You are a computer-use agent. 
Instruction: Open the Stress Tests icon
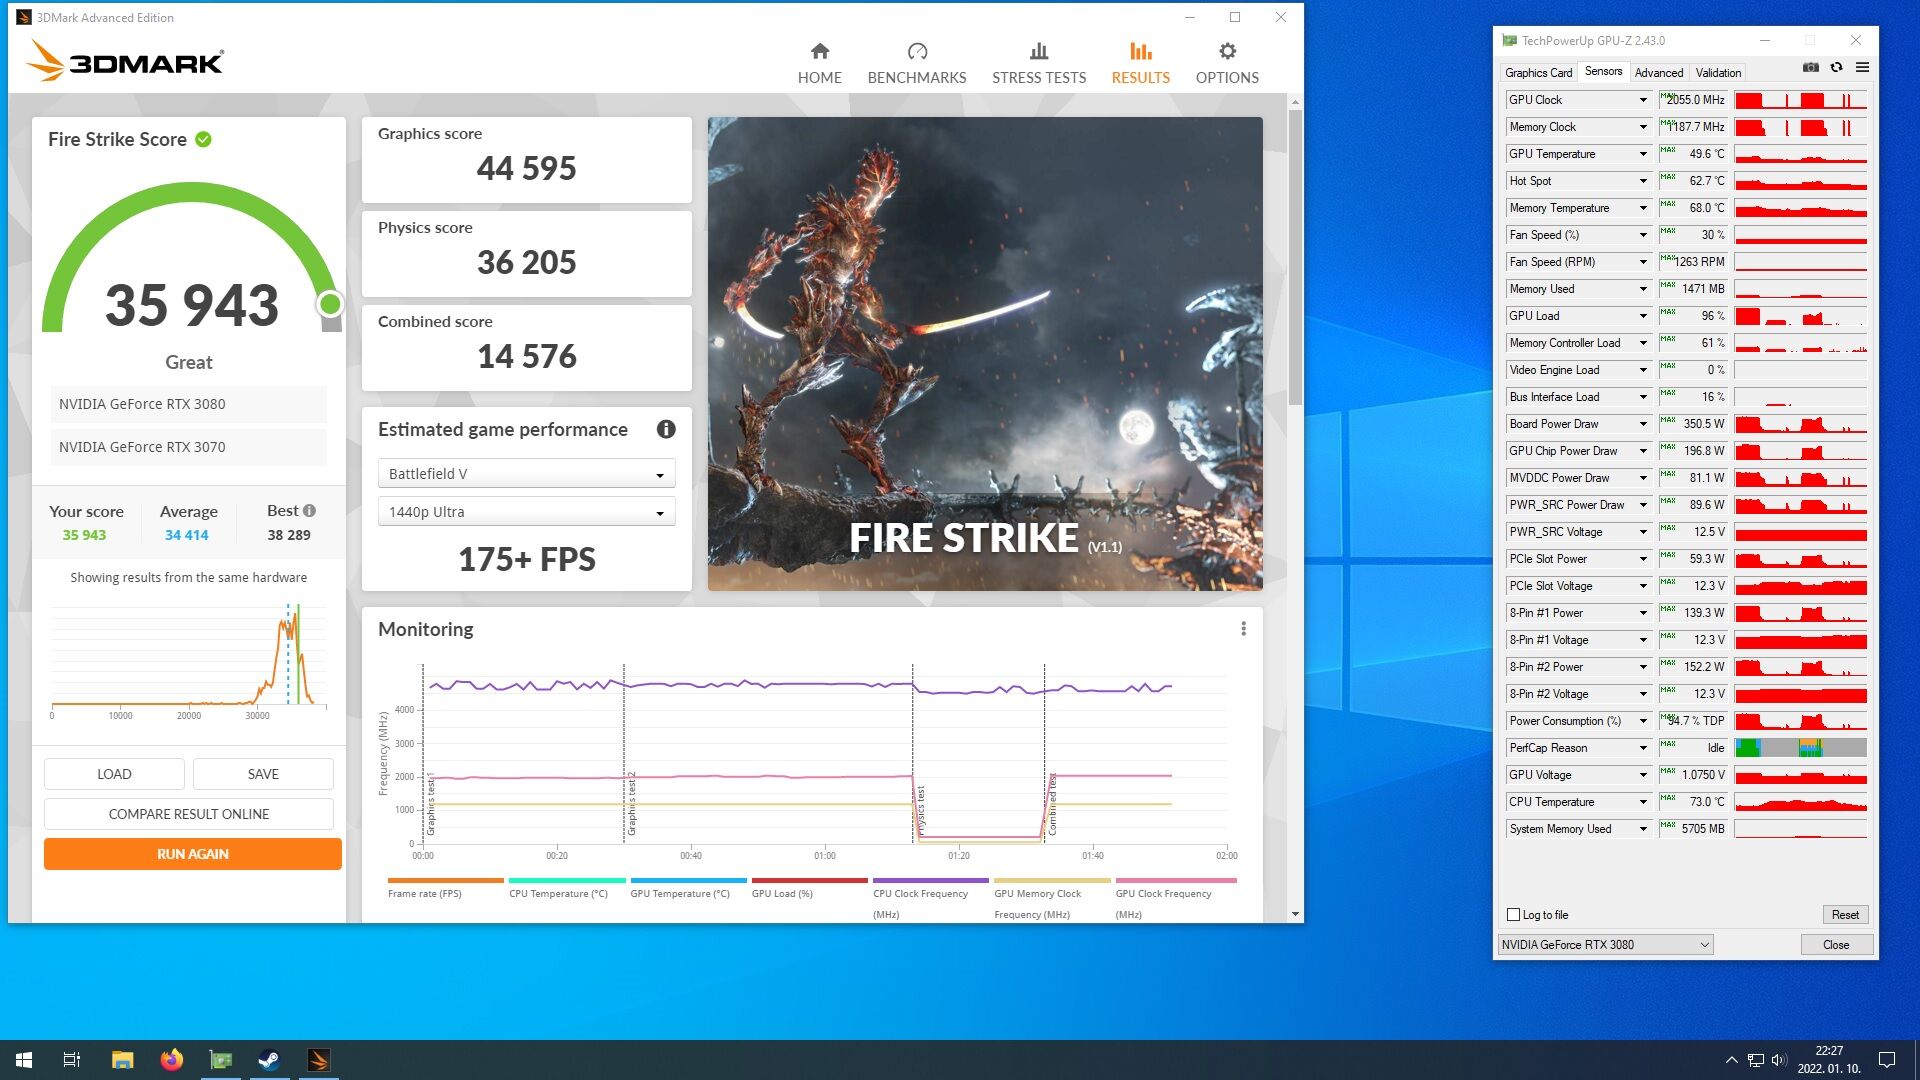coord(1038,52)
